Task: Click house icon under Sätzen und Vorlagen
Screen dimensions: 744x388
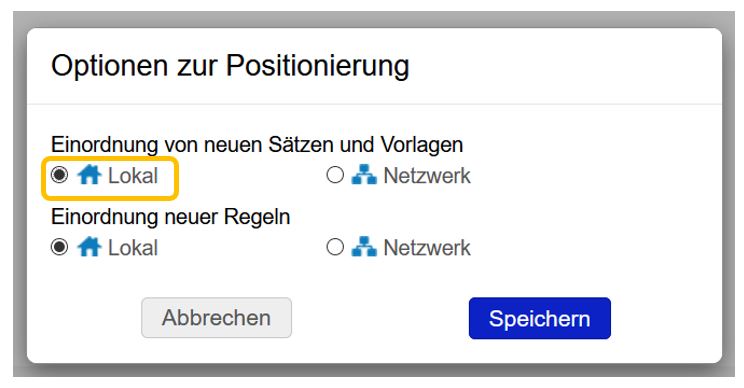Action: click(x=89, y=175)
